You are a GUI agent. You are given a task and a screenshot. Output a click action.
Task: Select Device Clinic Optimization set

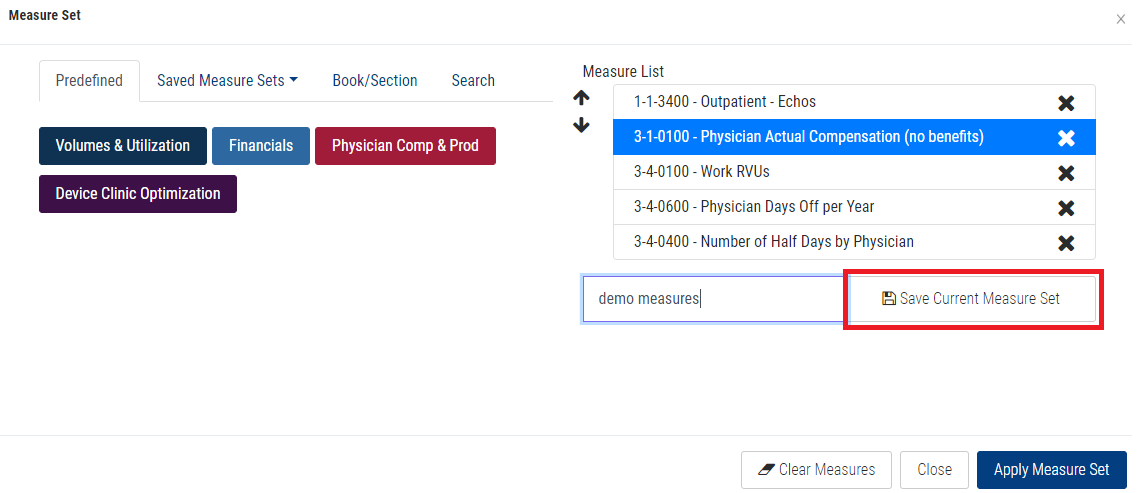tap(138, 194)
